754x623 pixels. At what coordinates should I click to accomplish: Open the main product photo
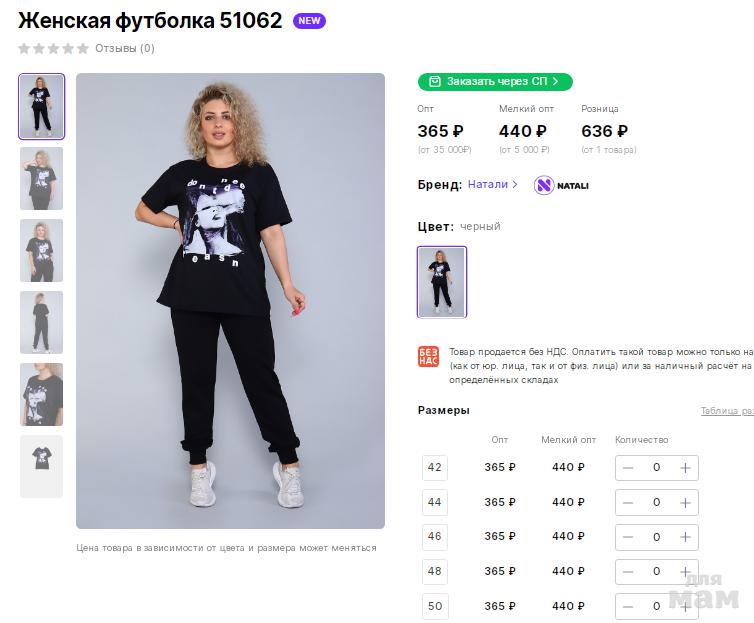pyautogui.click(x=230, y=300)
